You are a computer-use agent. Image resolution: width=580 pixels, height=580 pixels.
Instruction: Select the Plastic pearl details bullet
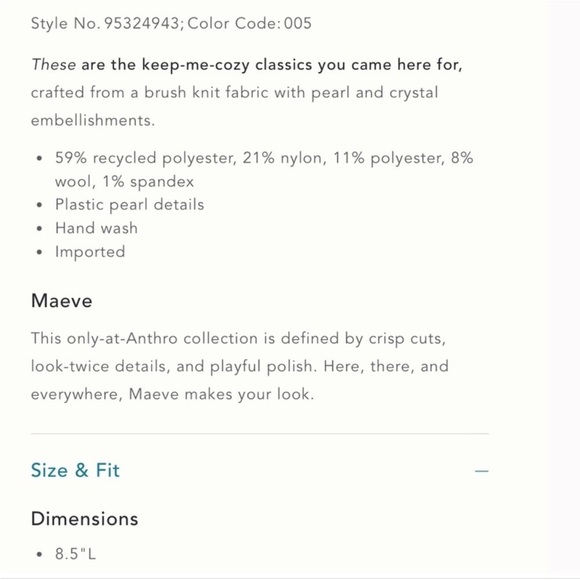tap(129, 205)
